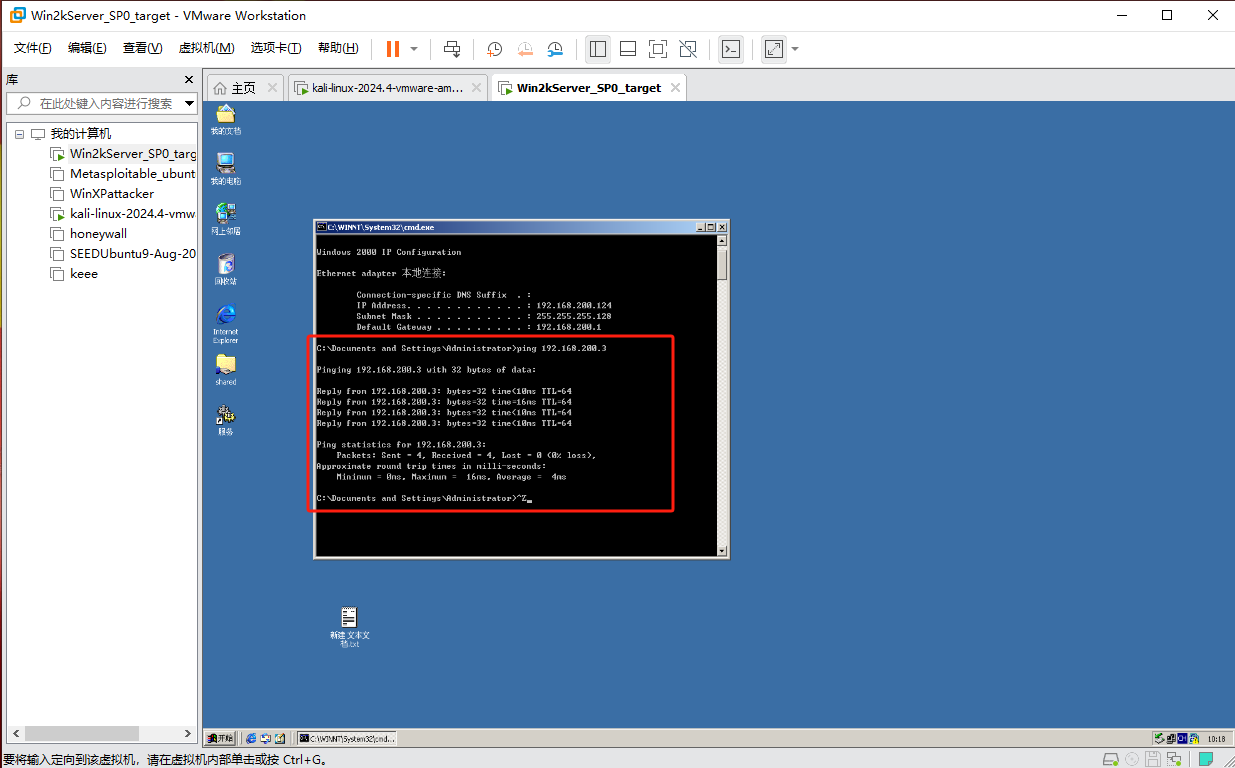Toggle the thumbnail bar view

[628, 48]
